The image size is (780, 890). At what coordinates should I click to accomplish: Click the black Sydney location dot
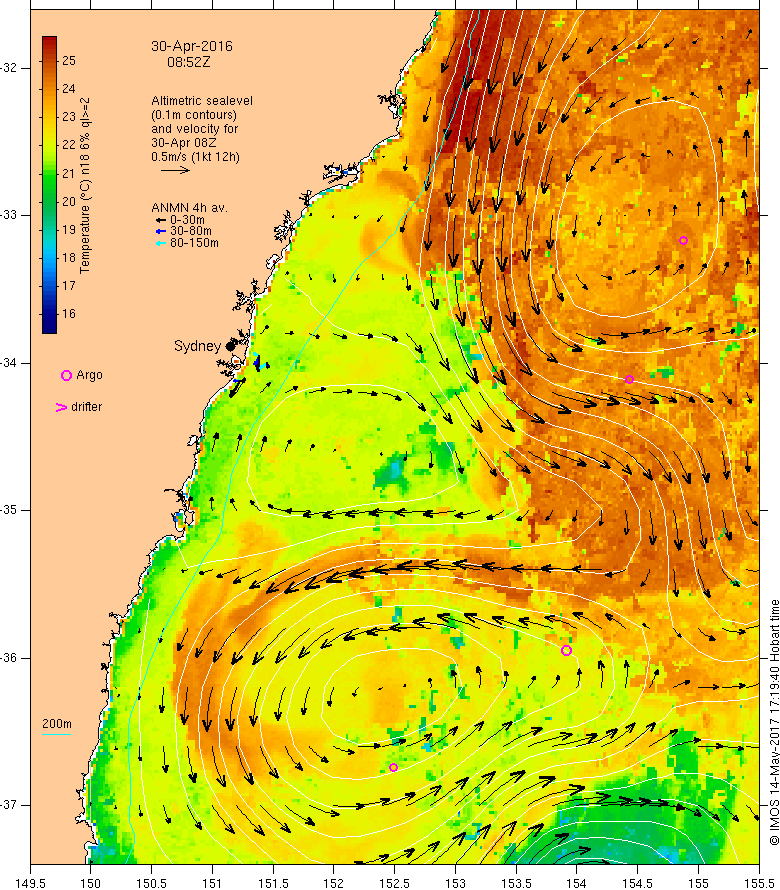(230, 345)
